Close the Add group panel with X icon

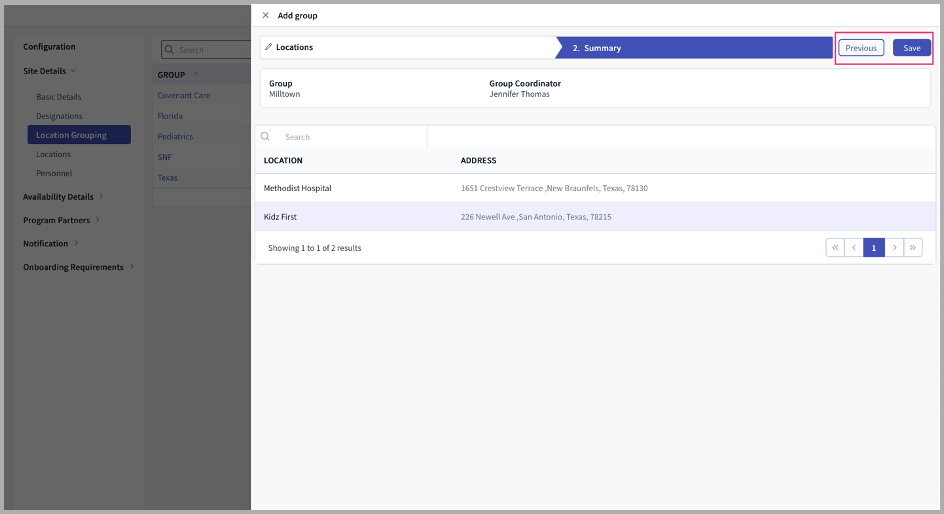pyautogui.click(x=265, y=16)
